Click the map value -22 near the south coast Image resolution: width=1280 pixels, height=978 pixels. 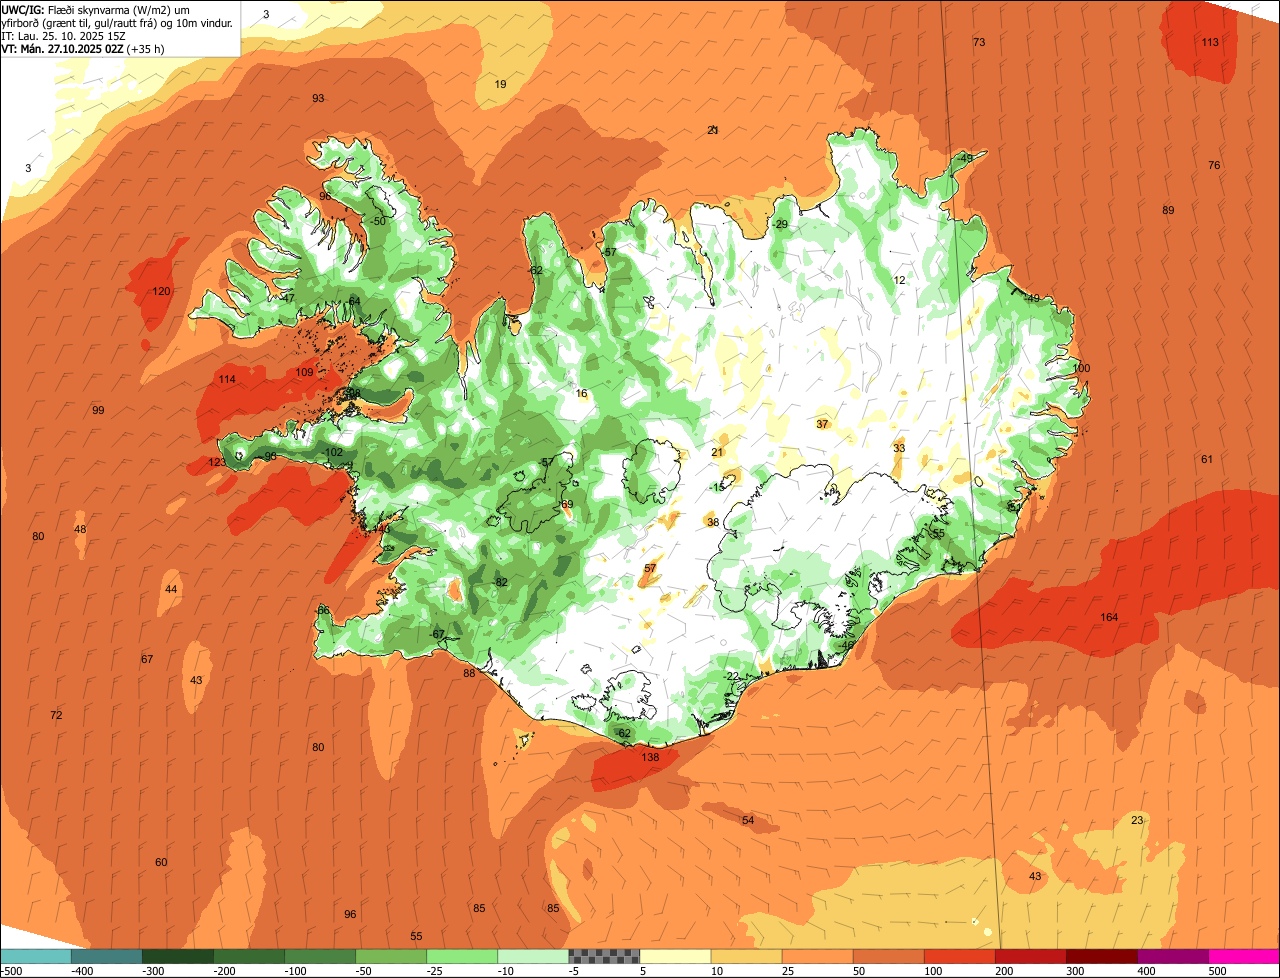pyautogui.click(x=731, y=677)
